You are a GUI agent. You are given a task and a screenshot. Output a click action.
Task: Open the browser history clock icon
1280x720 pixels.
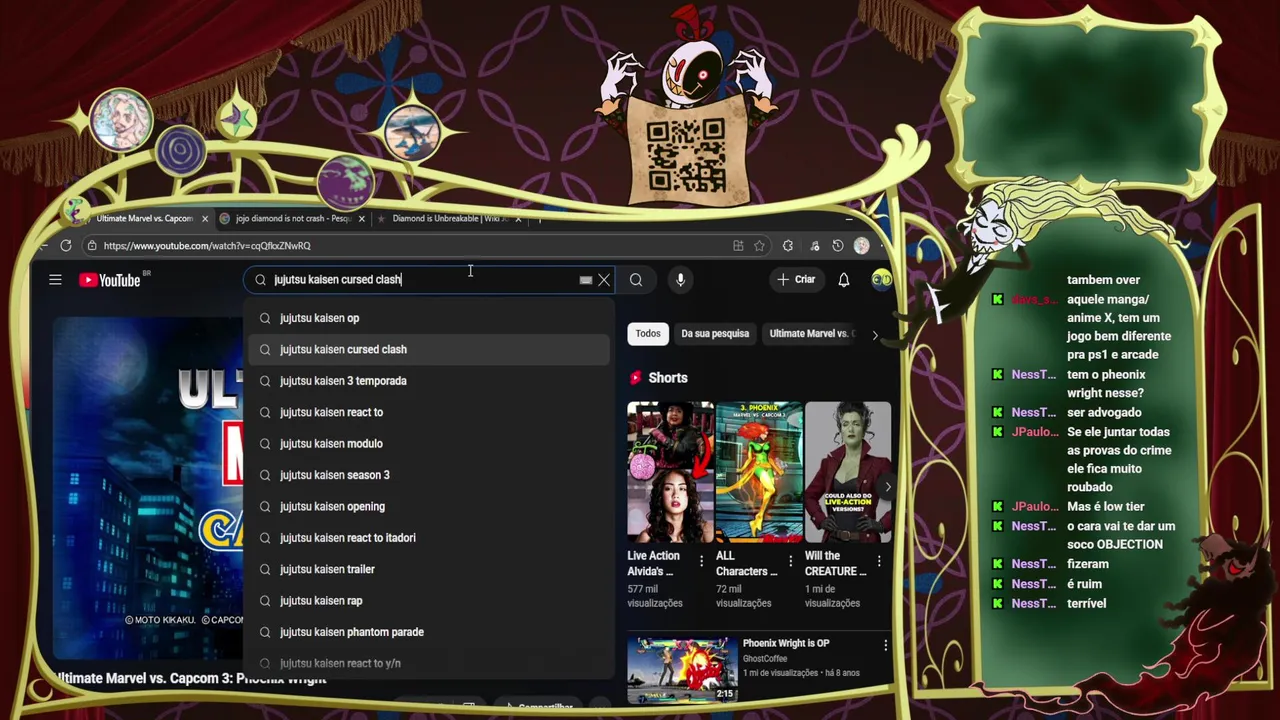click(838, 245)
